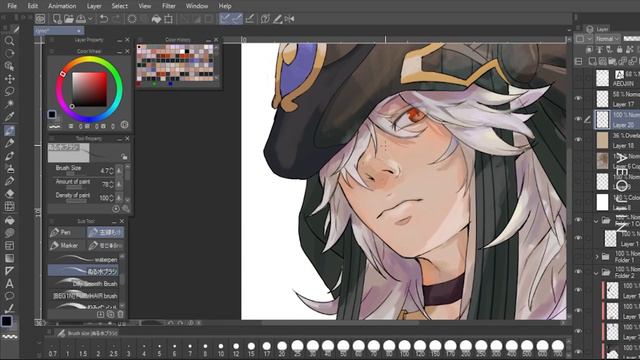The width and height of the screenshot is (640, 360).
Task: Select the Fill bucket tool
Action: (x=9, y=220)
